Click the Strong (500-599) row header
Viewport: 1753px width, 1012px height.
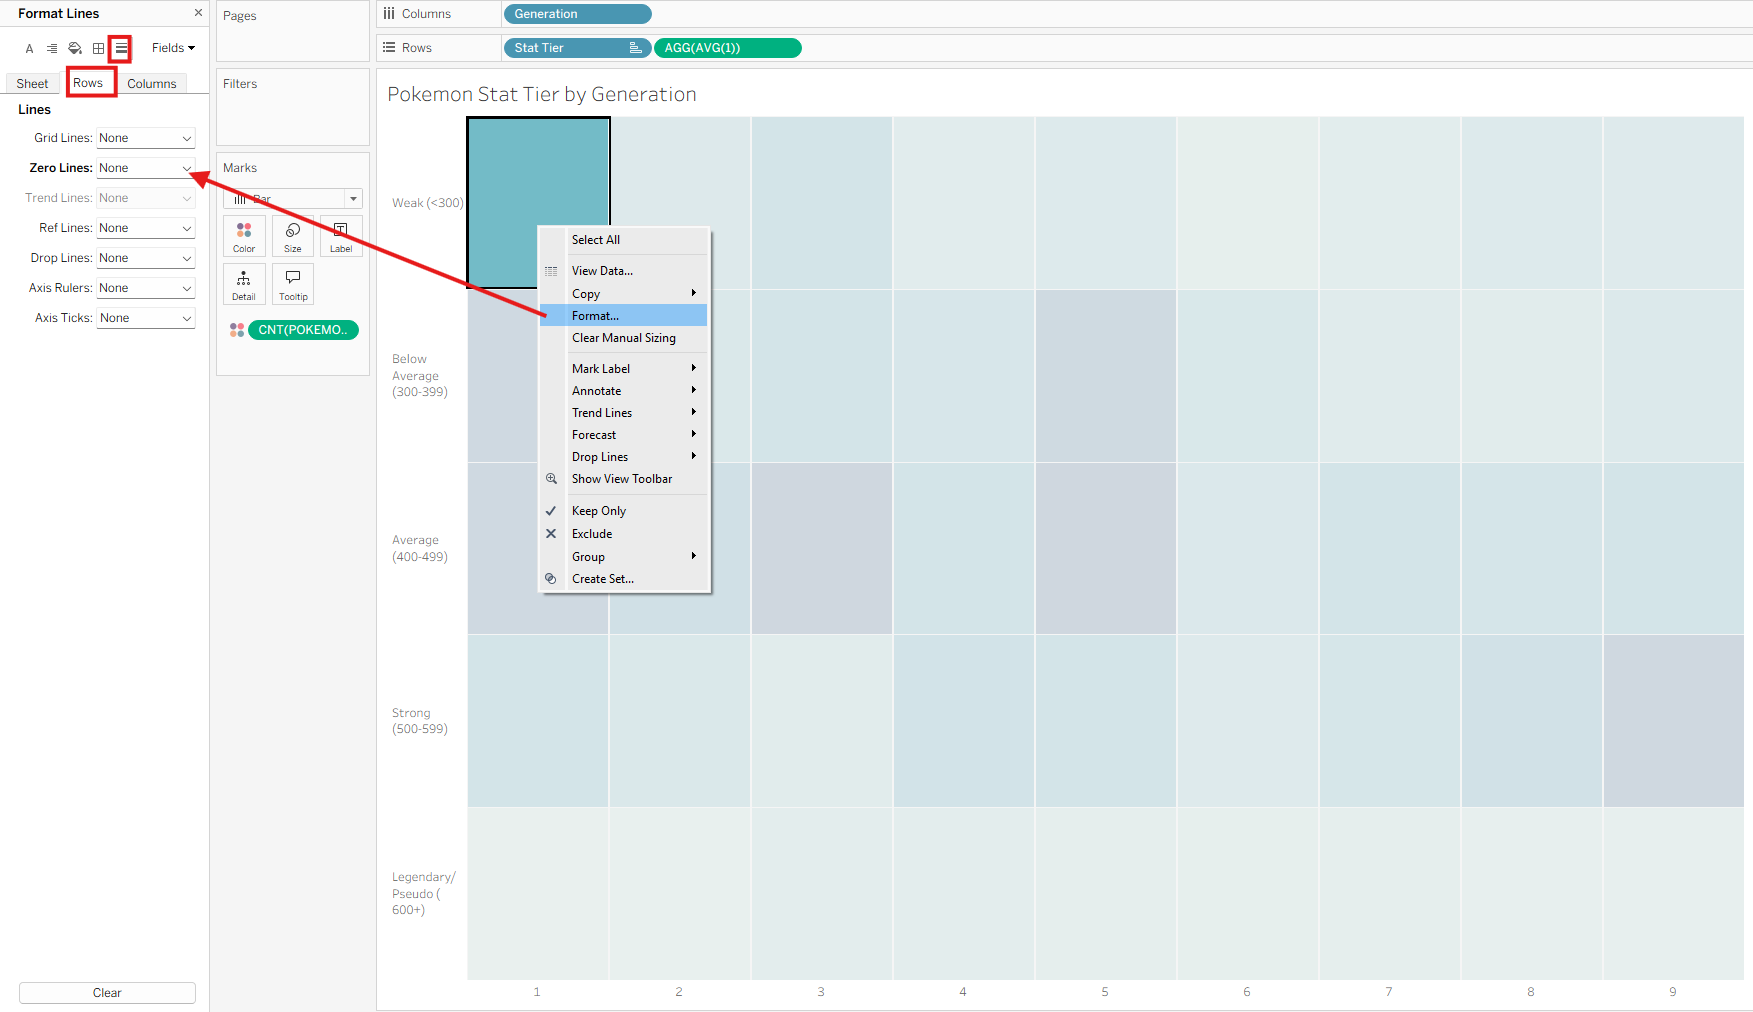420,721
